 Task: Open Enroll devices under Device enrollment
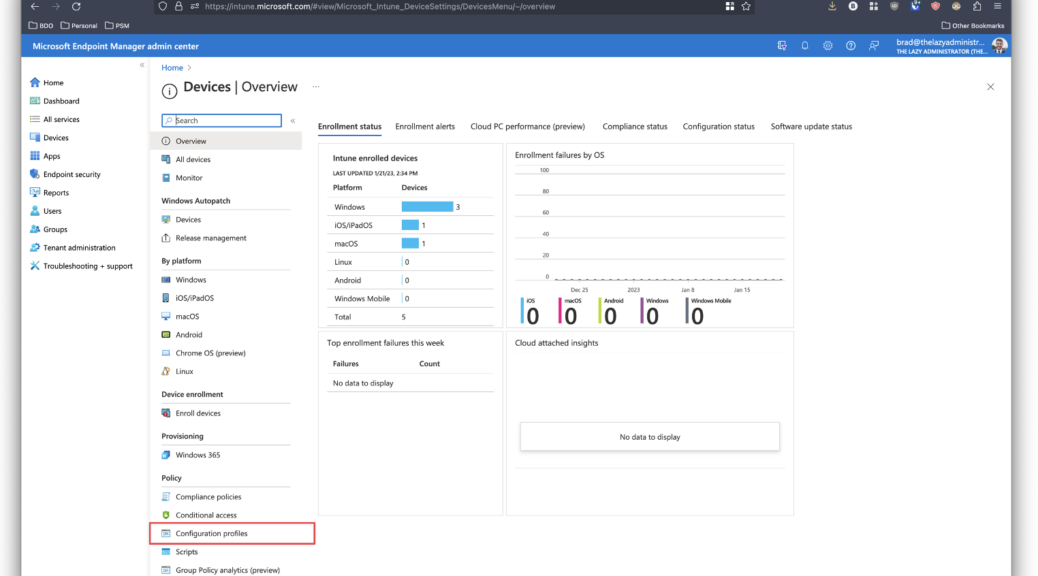pyautogui.click(x=191, y=413)
